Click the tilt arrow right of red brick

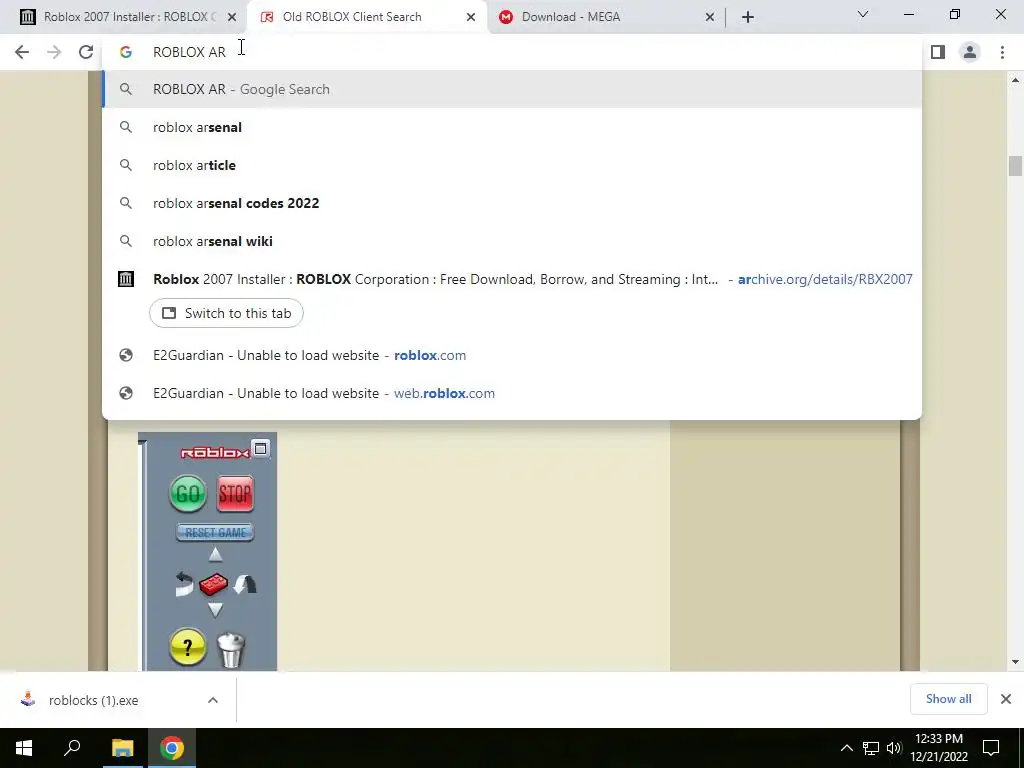pyautogui.click(x=246, y=584)
